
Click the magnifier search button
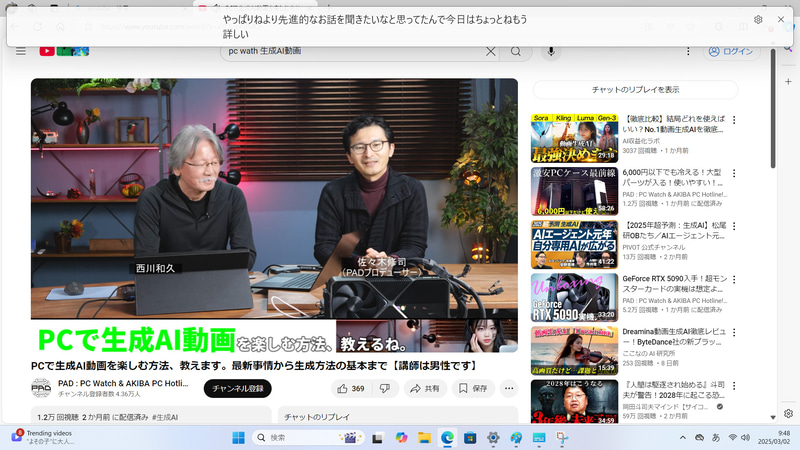pyautogui.click(x=516, y=52)
